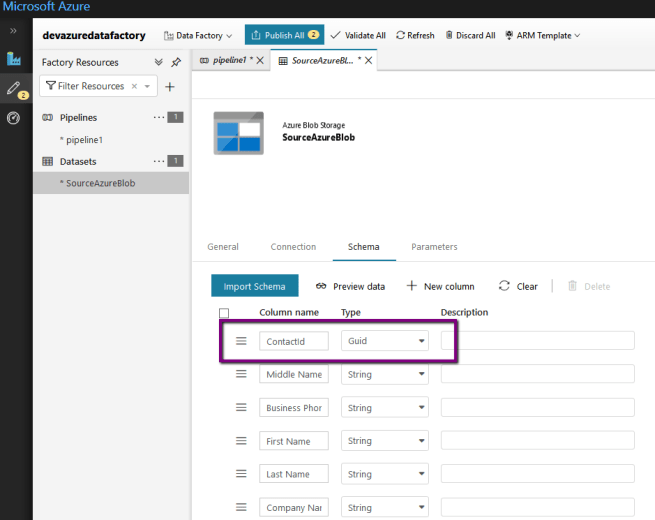Click the Data Factory overview icon in sidebar
Image resolution: width=655 pixels, height=520 pixels.
coord(14,60)
